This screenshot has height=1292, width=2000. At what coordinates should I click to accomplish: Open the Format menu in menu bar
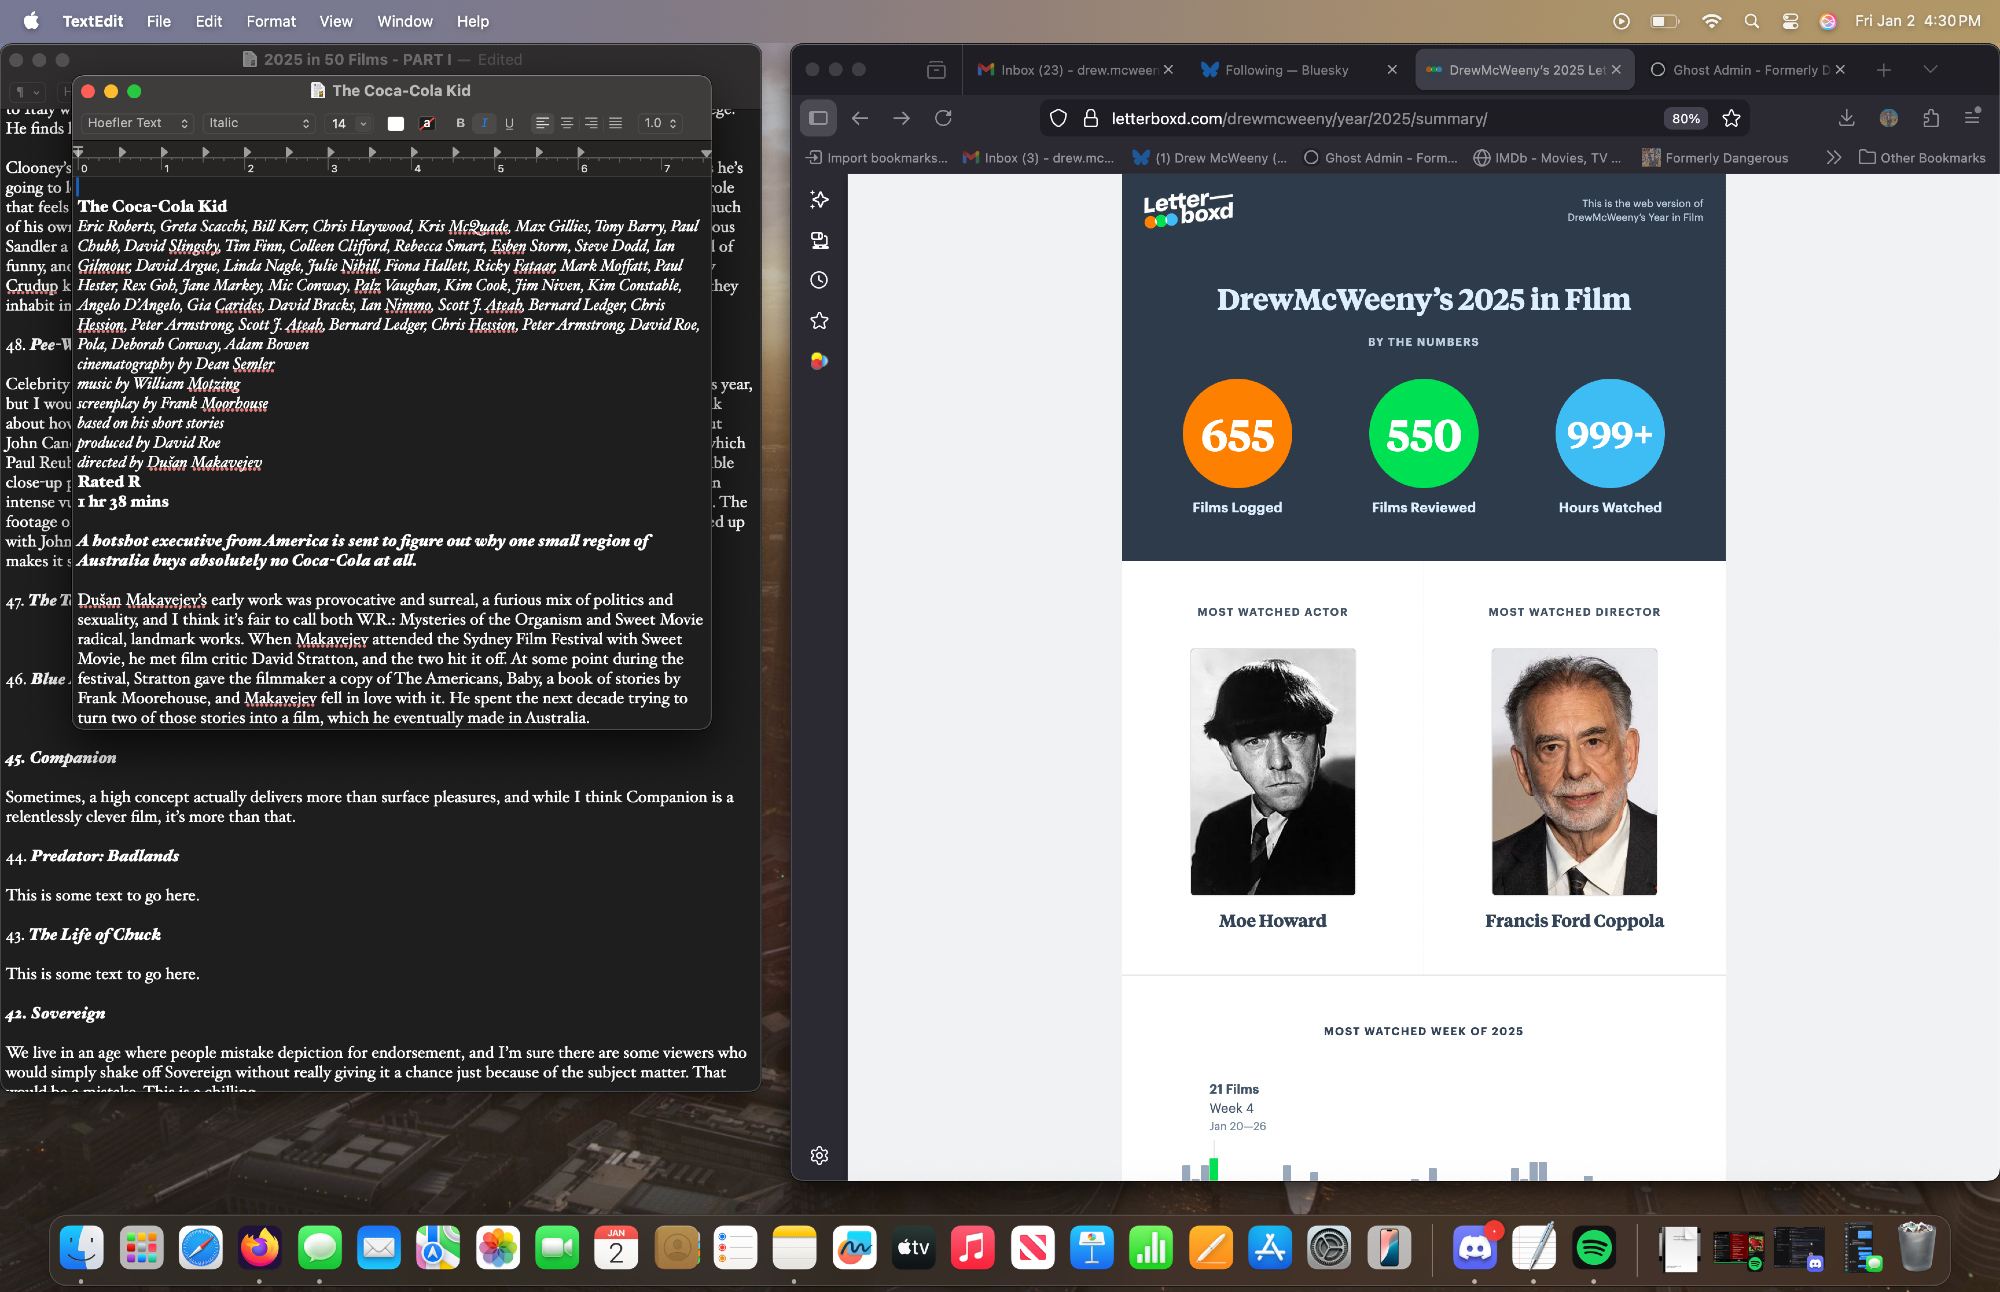point(271,21)
